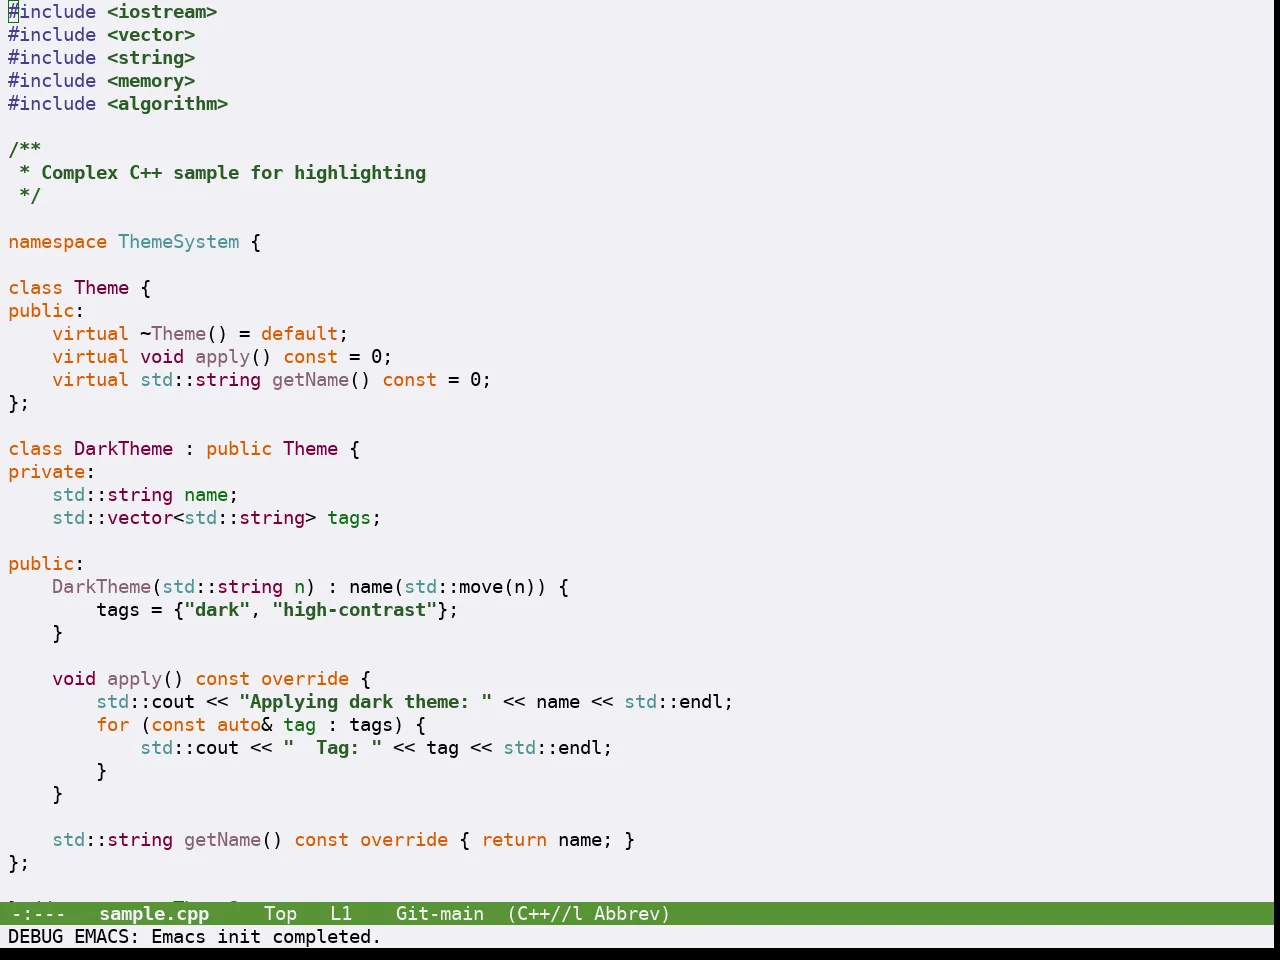The height and width of the screenshot is (960, 1280).
Task: Click 'DarkTheme(' constructor name
Action: [x=107, y=587]
